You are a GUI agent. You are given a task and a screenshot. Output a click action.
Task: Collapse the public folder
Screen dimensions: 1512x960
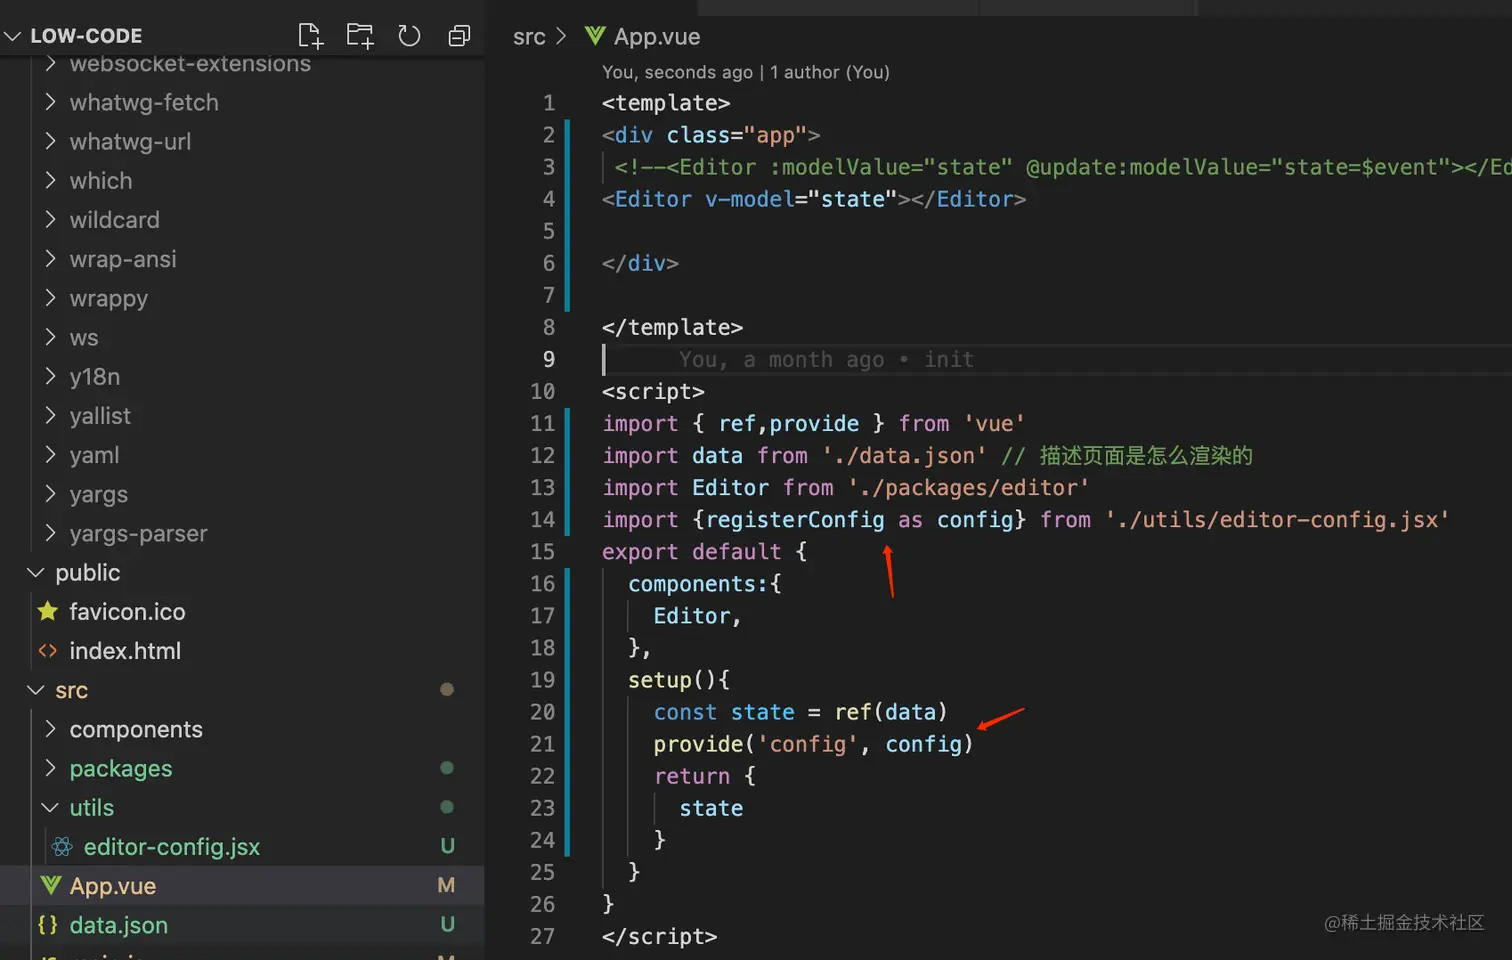[x=36, y=573]
